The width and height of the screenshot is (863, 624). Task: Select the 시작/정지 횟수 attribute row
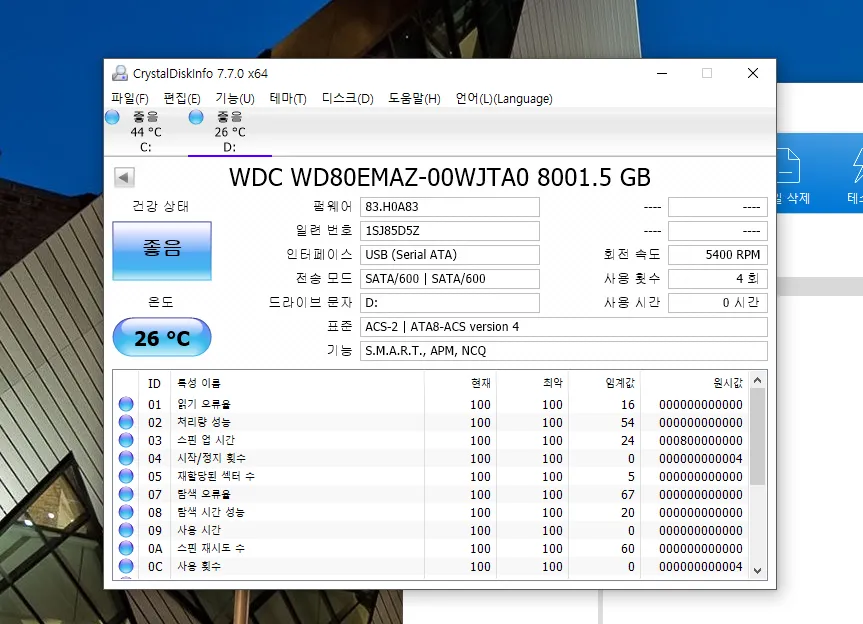431,458
